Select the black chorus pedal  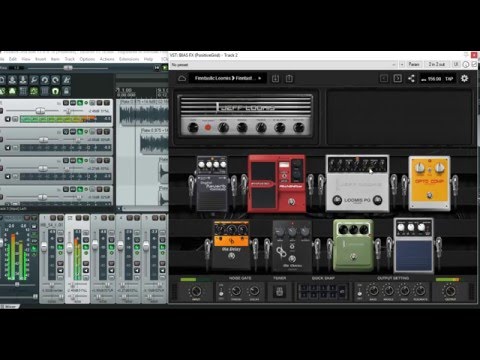pyautogui.click(x=292, y=246)
